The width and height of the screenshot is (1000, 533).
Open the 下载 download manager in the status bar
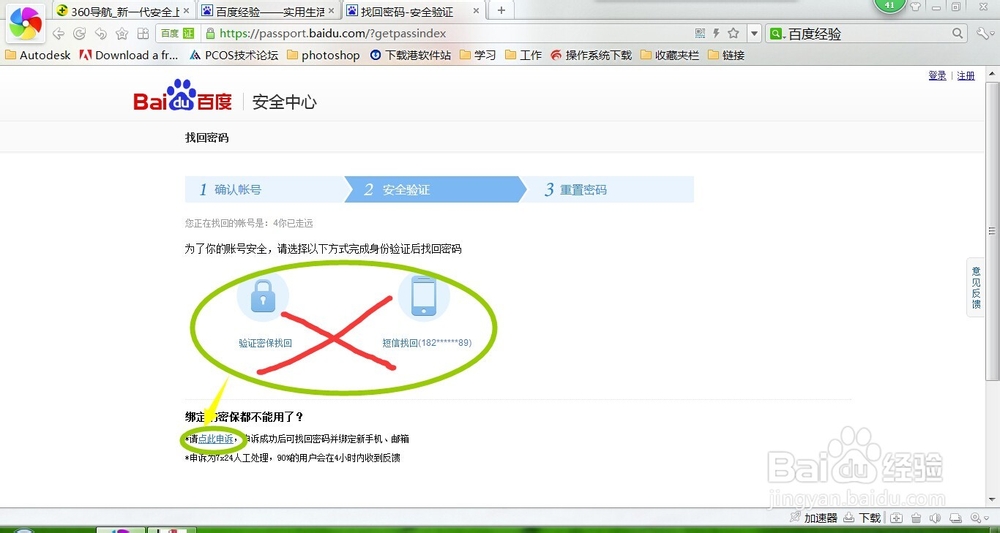(862, 518)
